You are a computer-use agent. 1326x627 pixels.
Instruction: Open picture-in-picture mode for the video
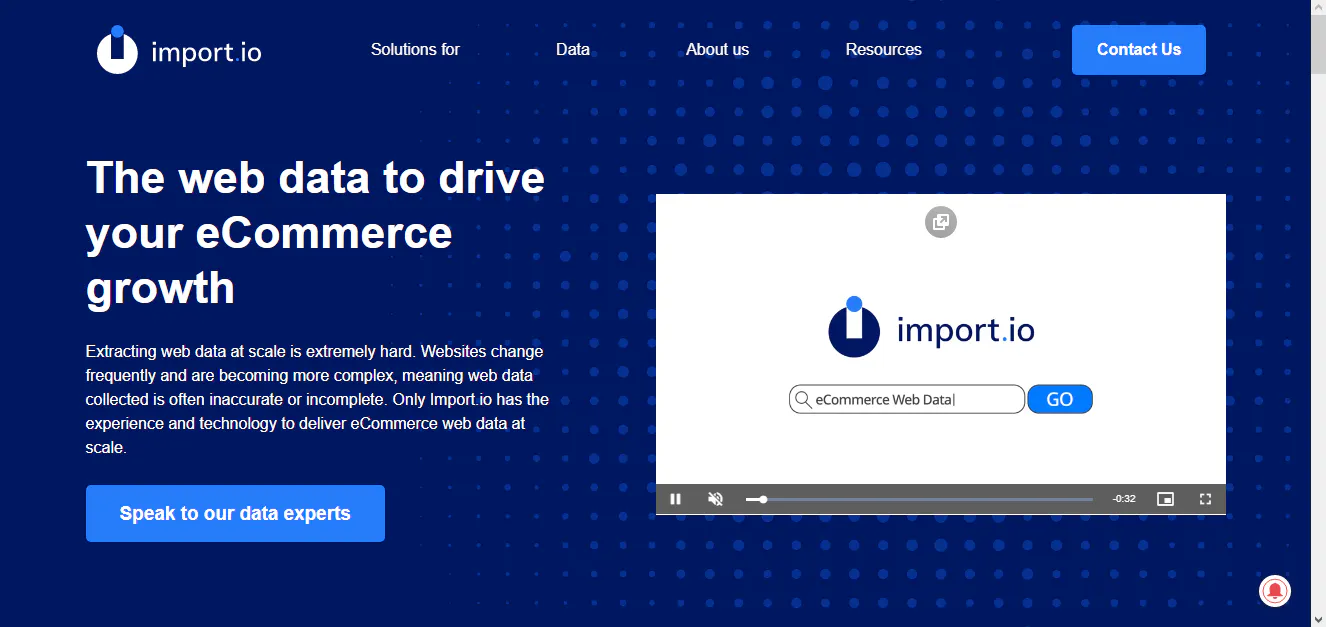pos(1165,498)
